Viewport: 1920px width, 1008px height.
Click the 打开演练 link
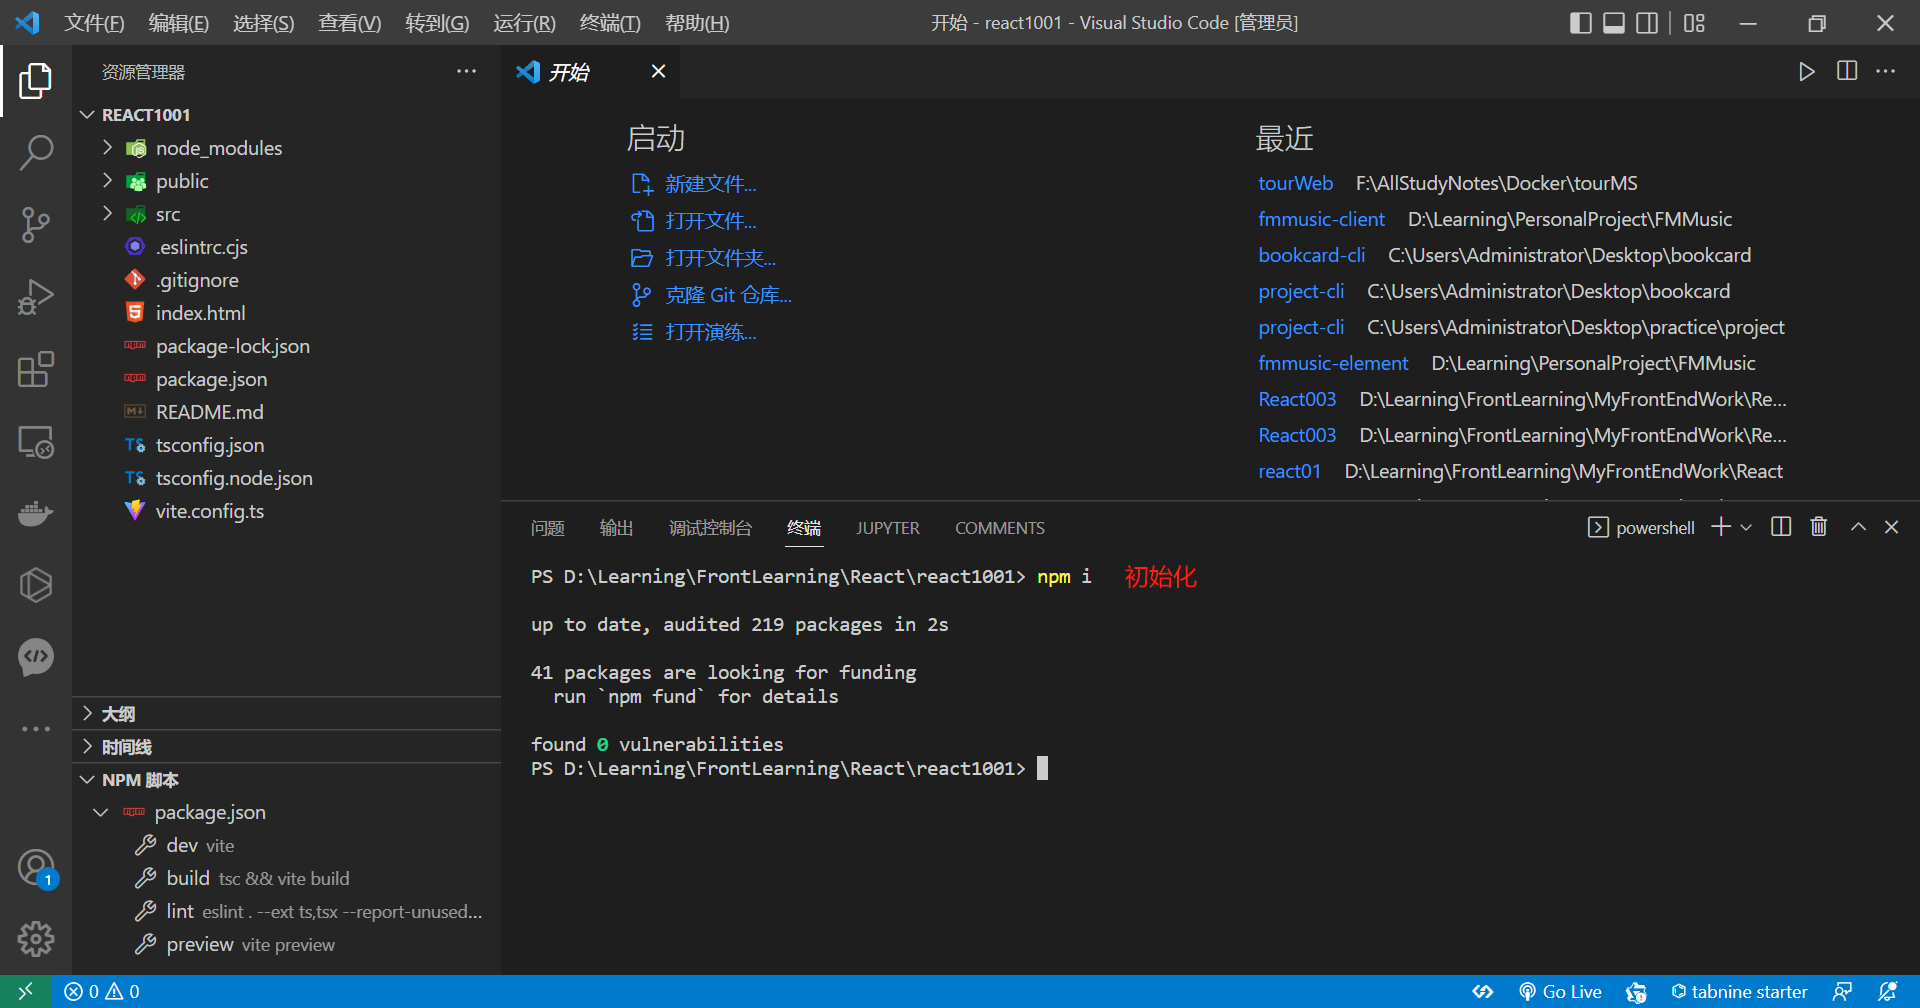(x=711, y=332)
